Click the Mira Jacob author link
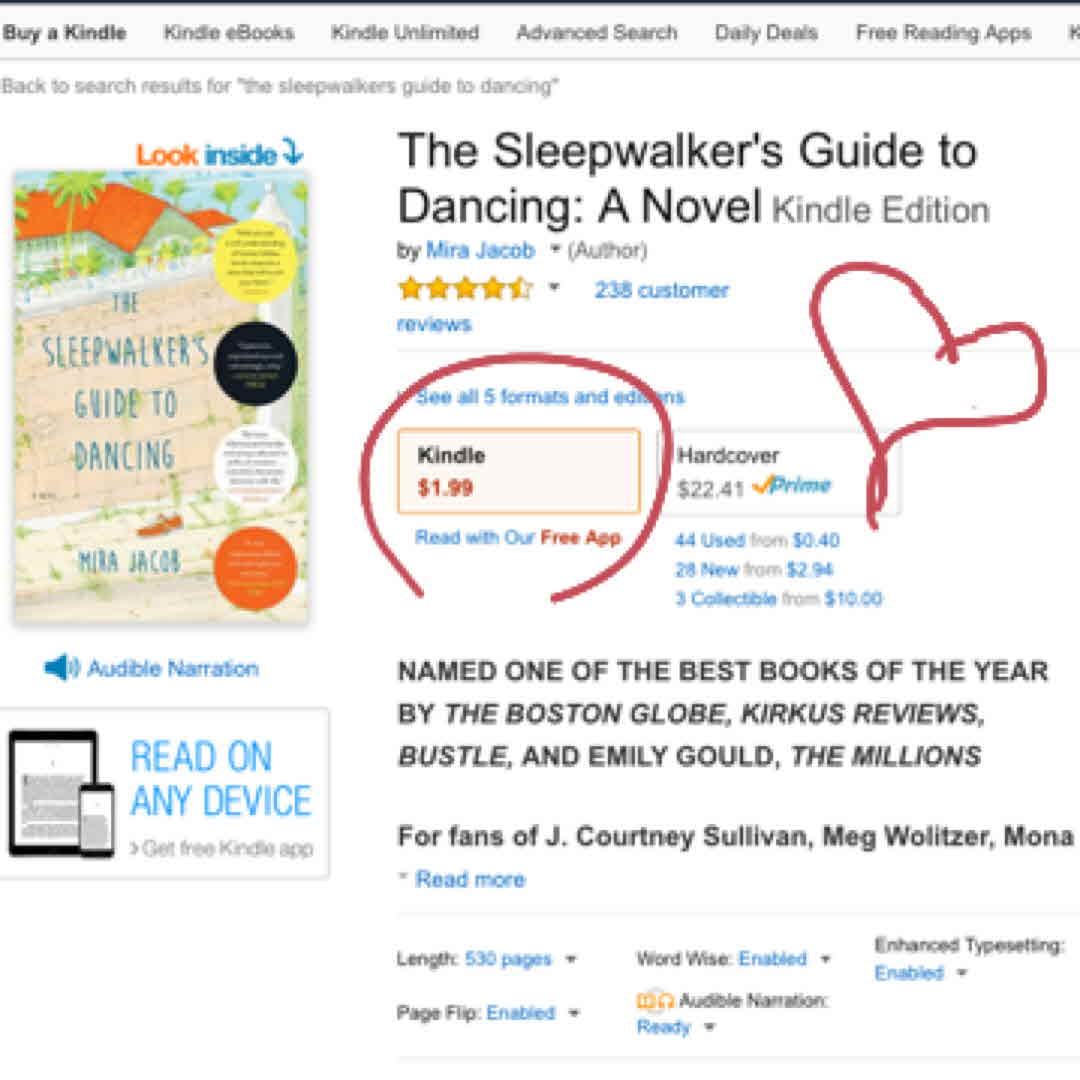The image size is (1080, 1080). [480, 250]
